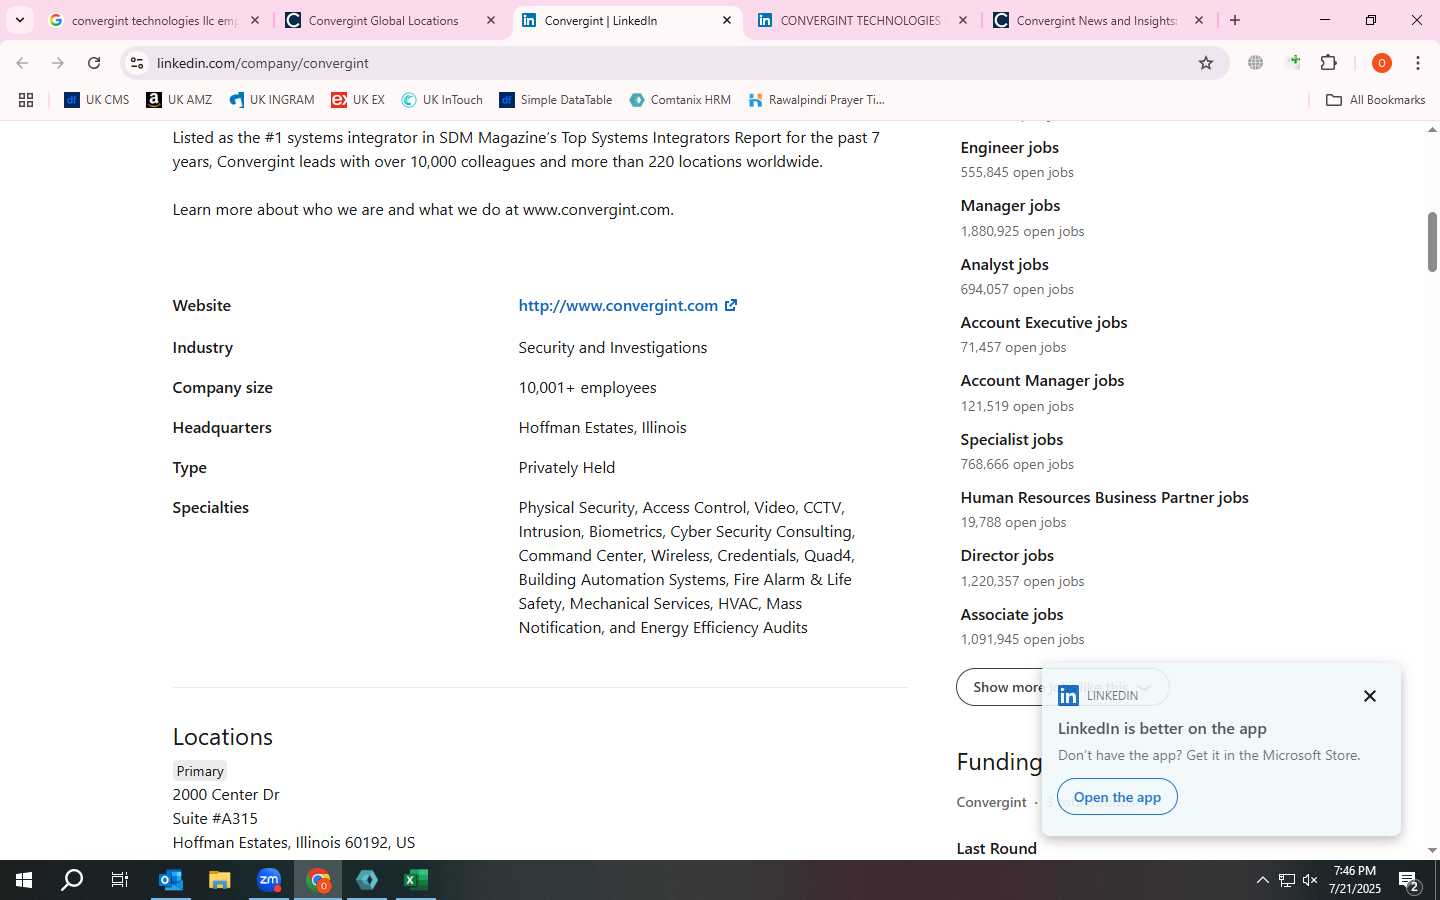Click the scrollbar down arrow

point(1432,850)
